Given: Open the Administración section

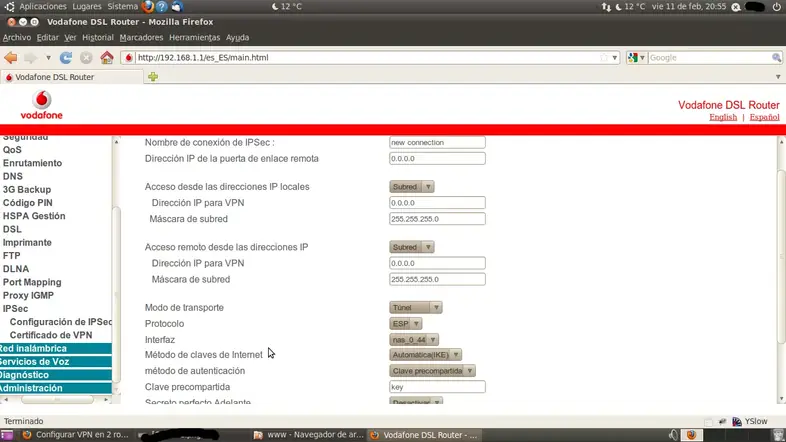Looking at the screenshot, I should pyautogui.click(x=56, y=388).
